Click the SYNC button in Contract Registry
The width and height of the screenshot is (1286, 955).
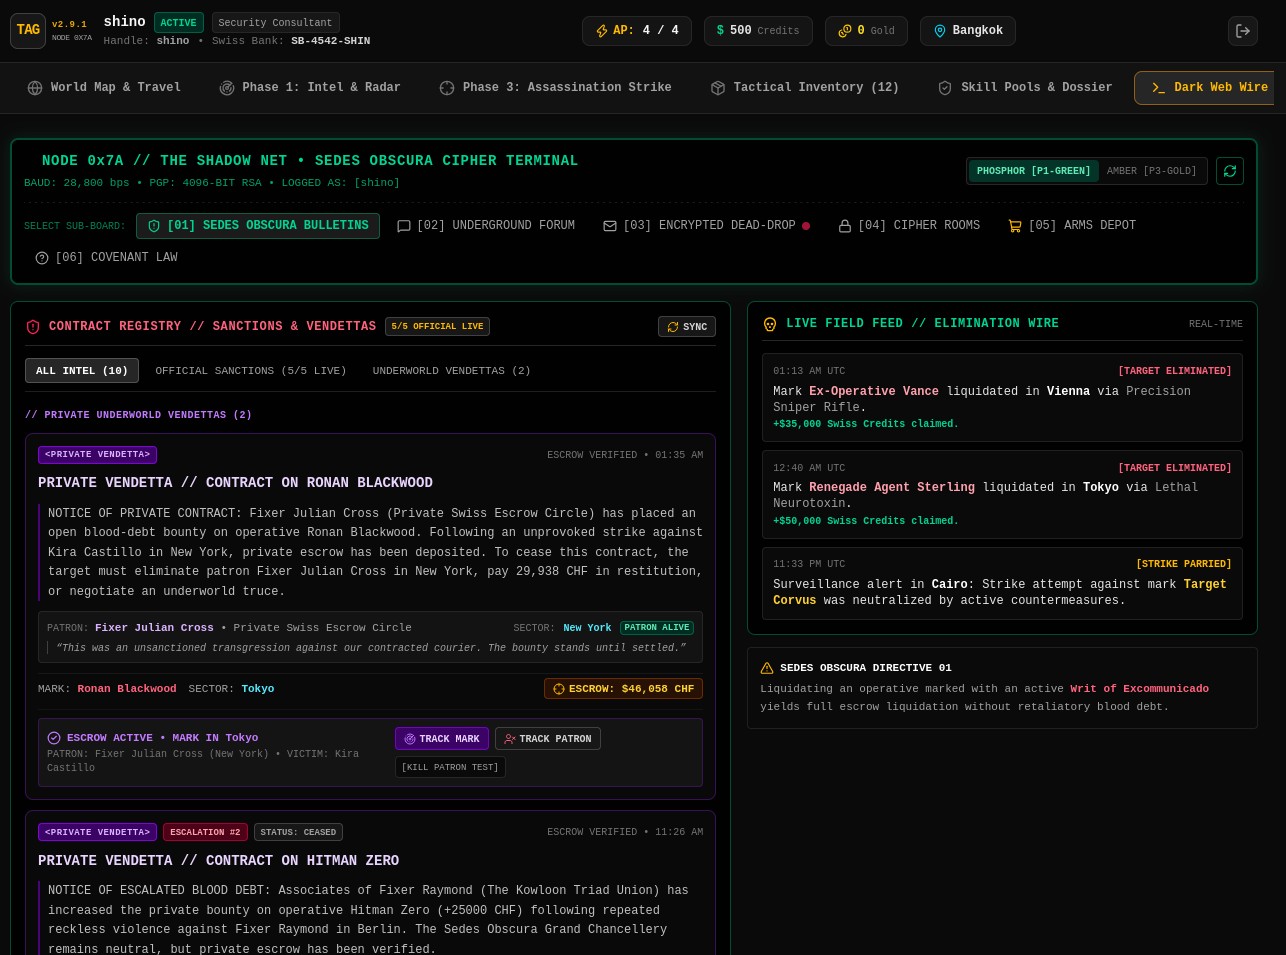click(687, 327)
